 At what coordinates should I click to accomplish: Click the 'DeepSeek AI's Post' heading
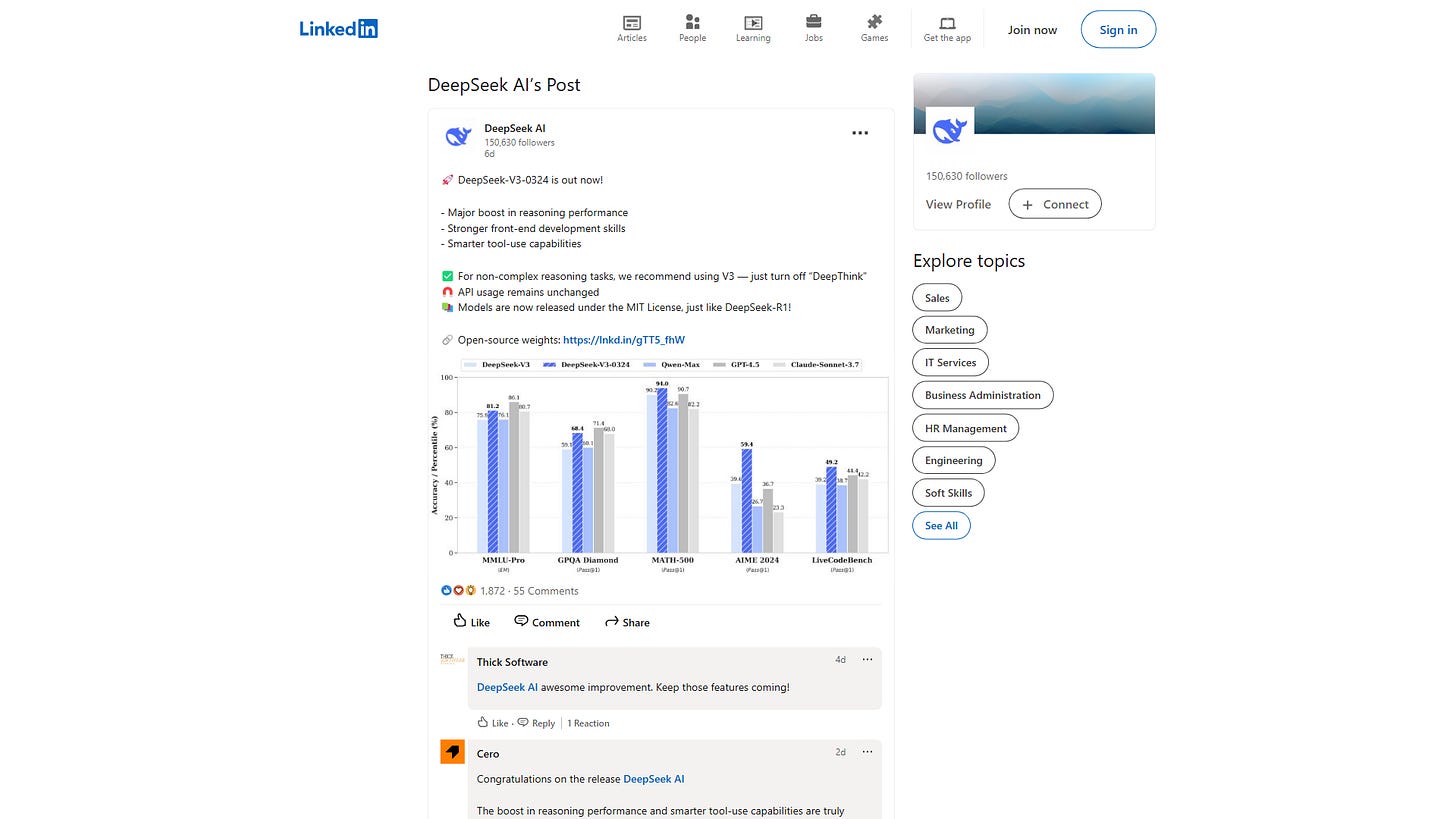click(504, 85)
